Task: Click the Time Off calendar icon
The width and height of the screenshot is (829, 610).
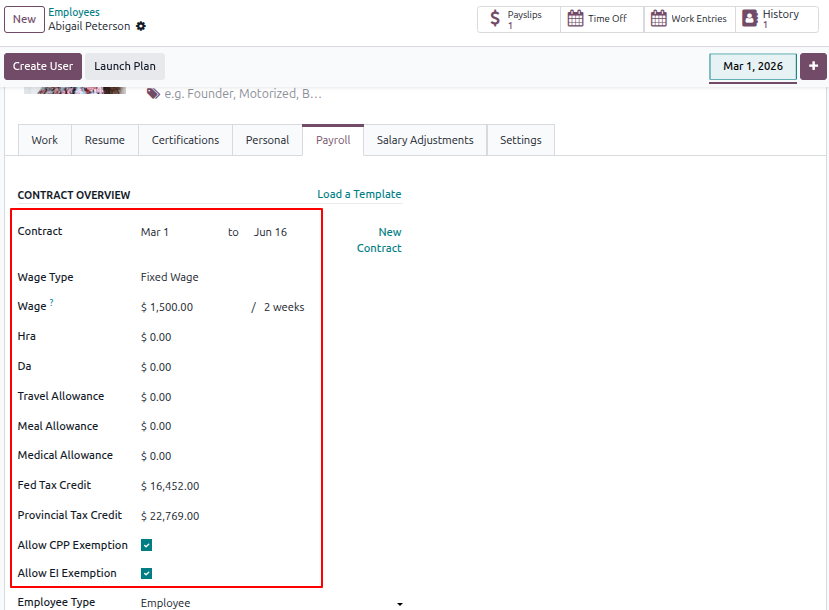Action: pos(575,19)
